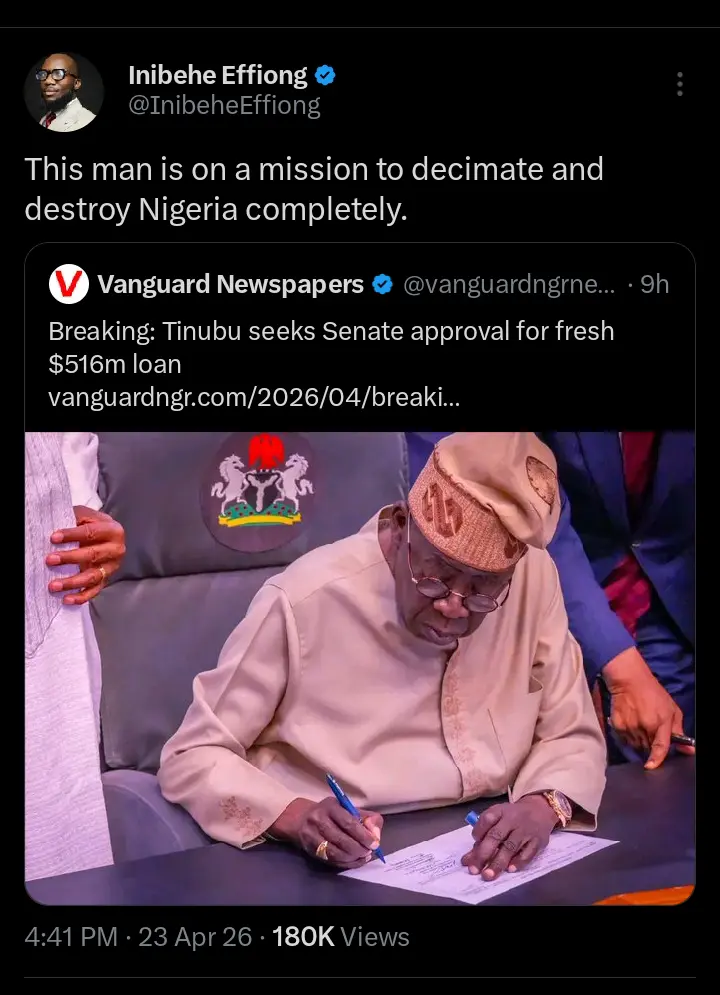Tap the gold wristwatch in the photo
Image resolution: width=720 pixels, height=995 pixels.
555,807
